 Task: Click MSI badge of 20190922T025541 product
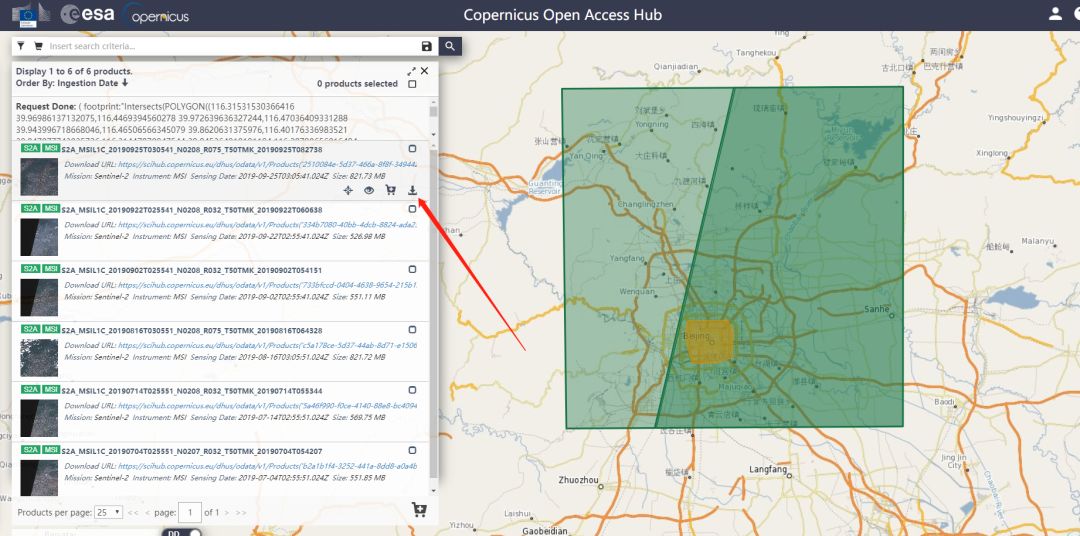point(51,208)
